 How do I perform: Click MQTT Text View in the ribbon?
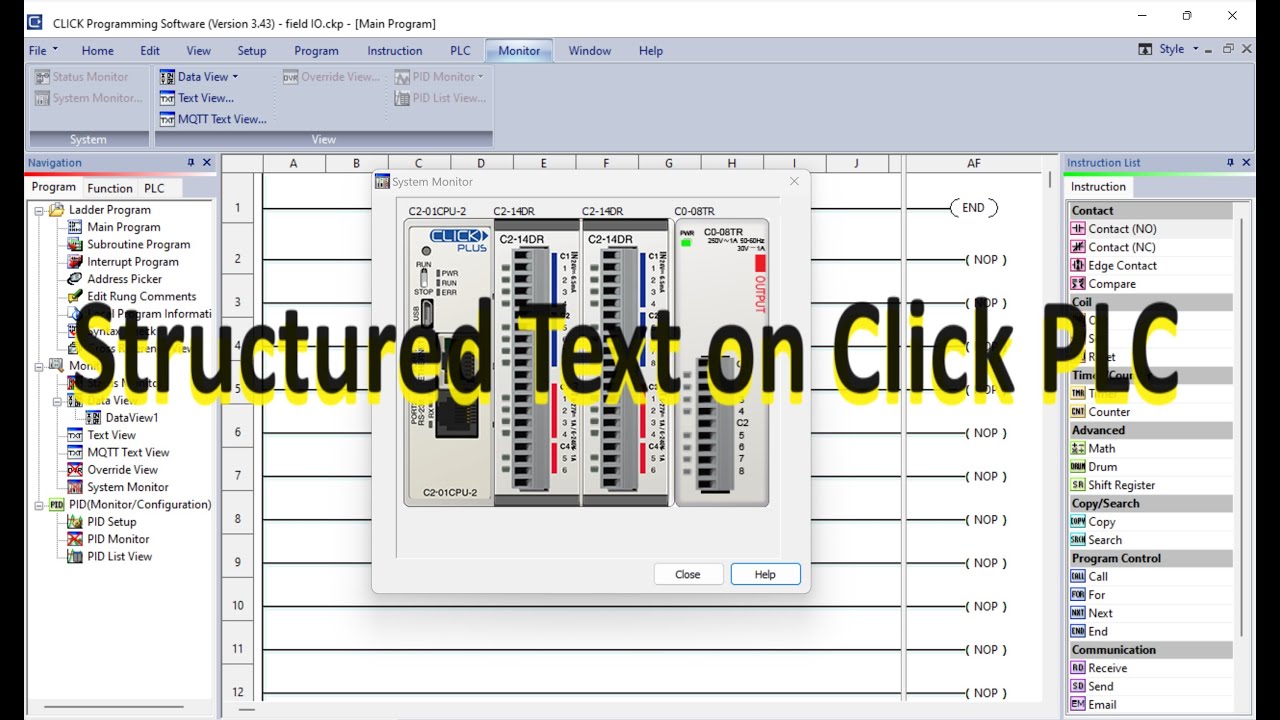pyautogui.click(x=213, y=119)
